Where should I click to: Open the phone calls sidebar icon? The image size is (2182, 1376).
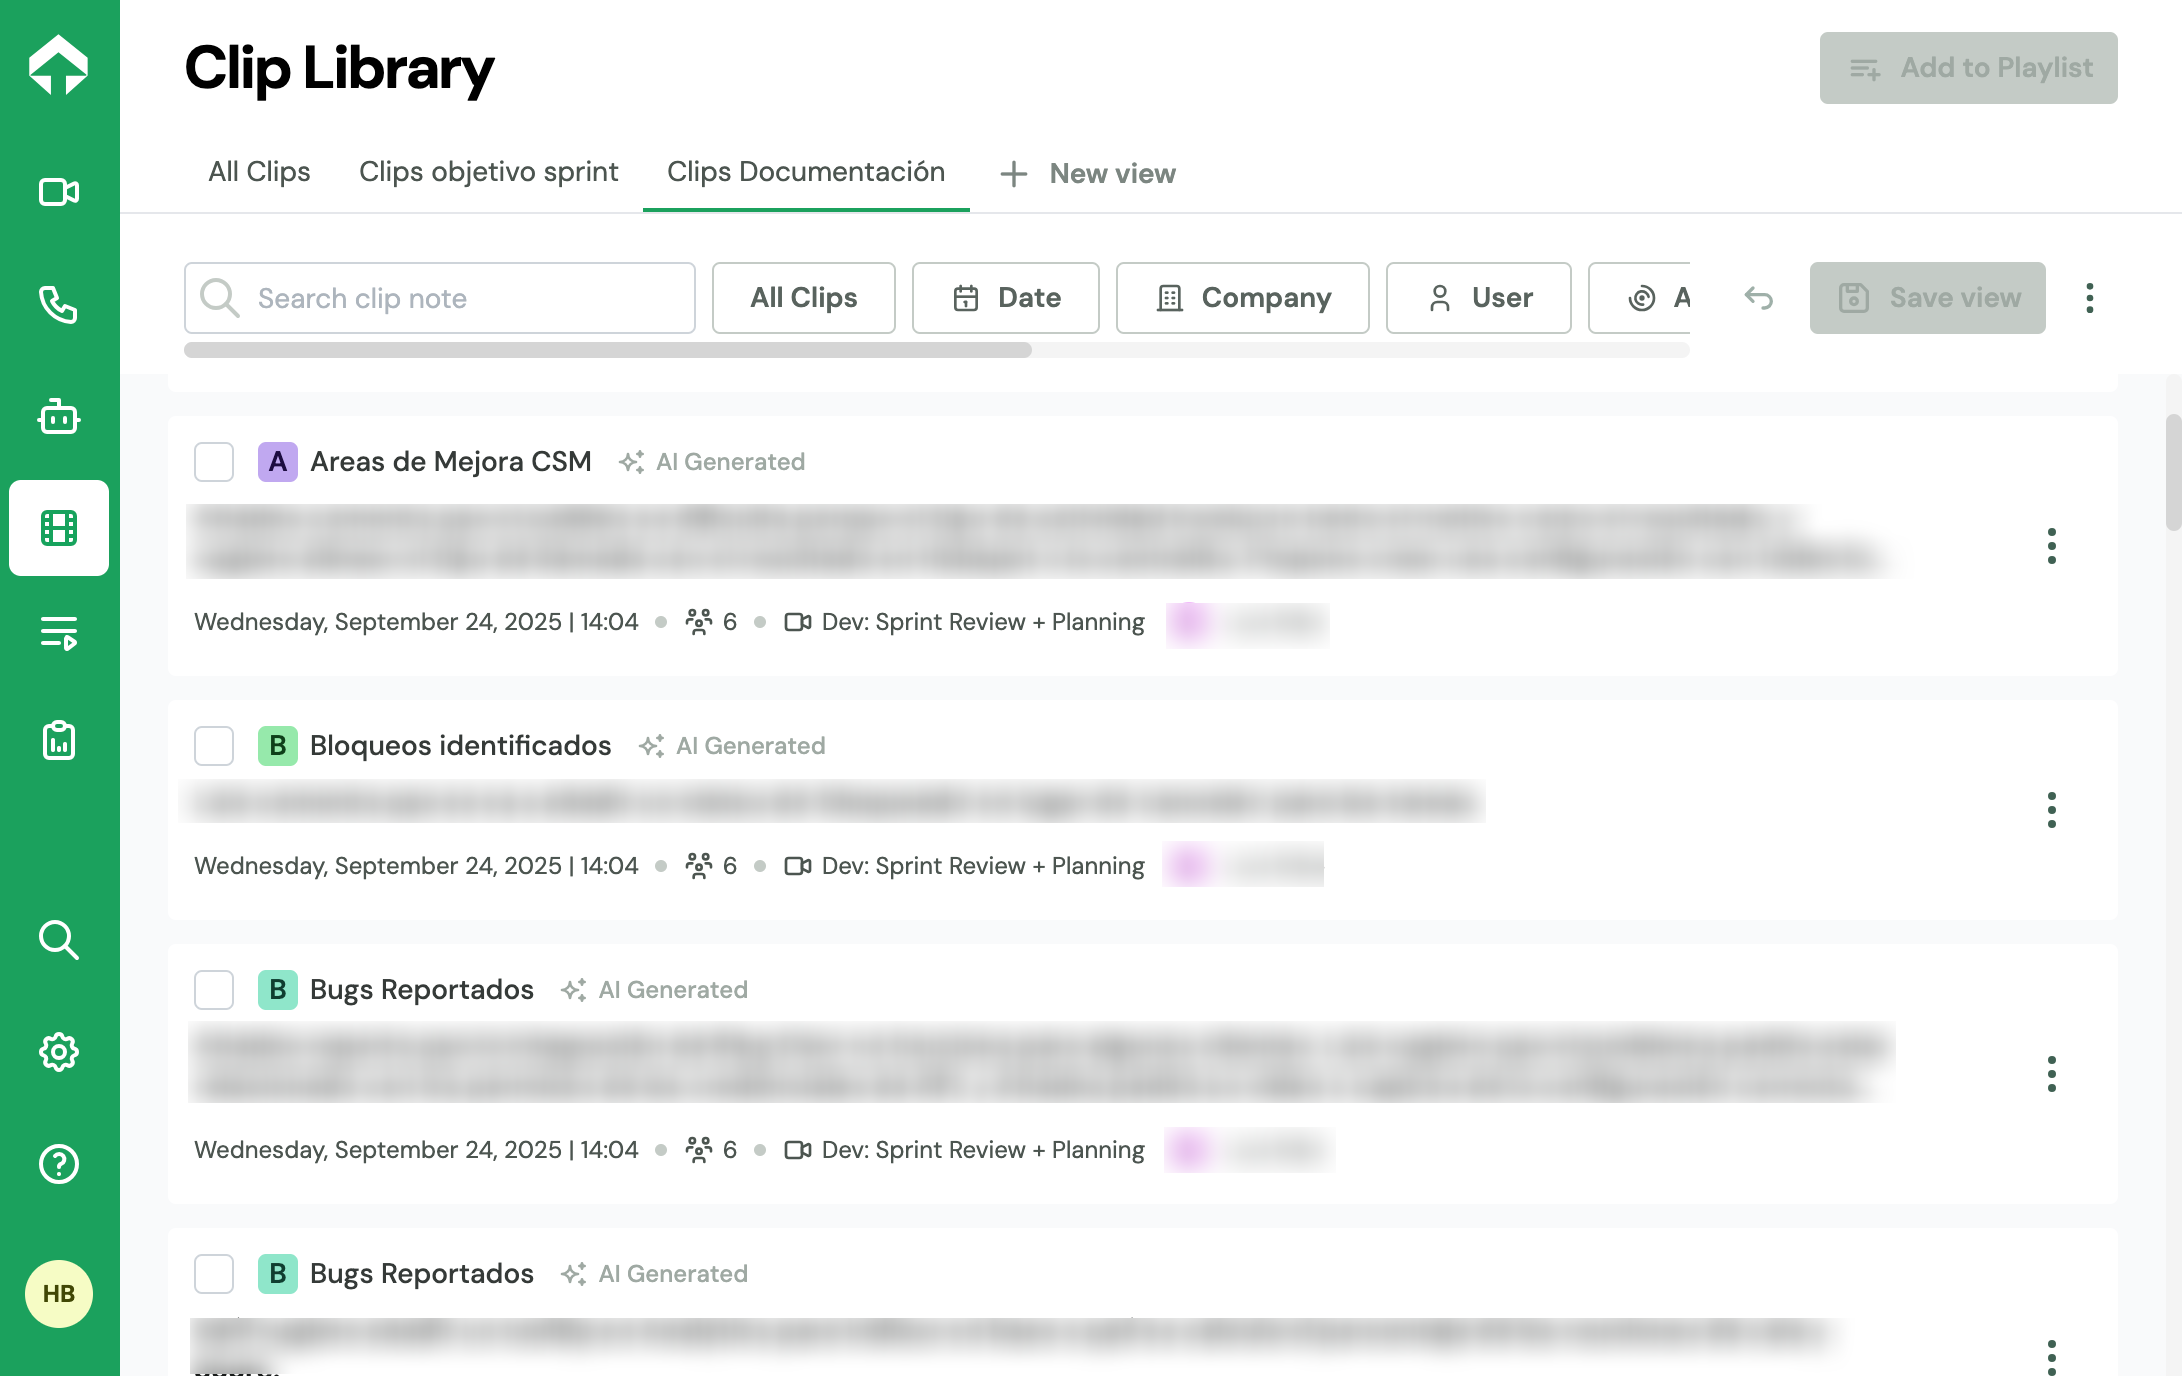[59, 305]
